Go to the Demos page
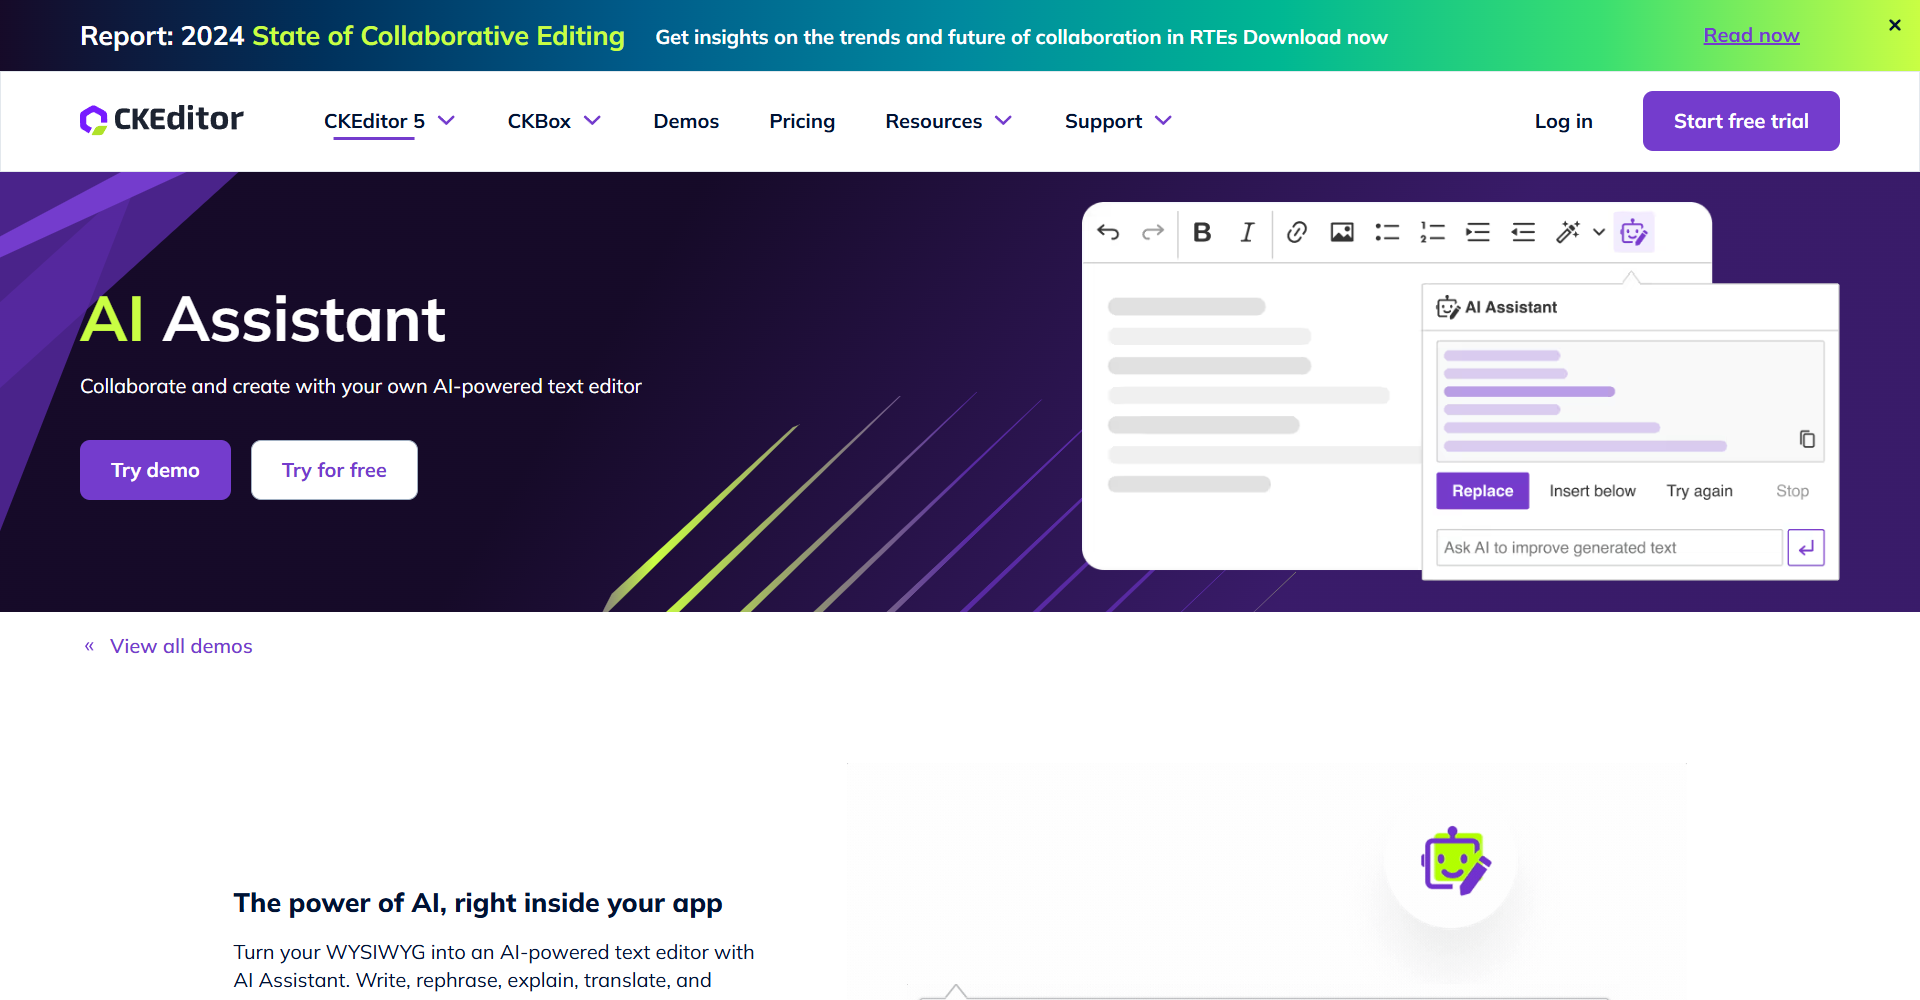The width and height of the screenshot is (1920, 1000). point(686,121)
